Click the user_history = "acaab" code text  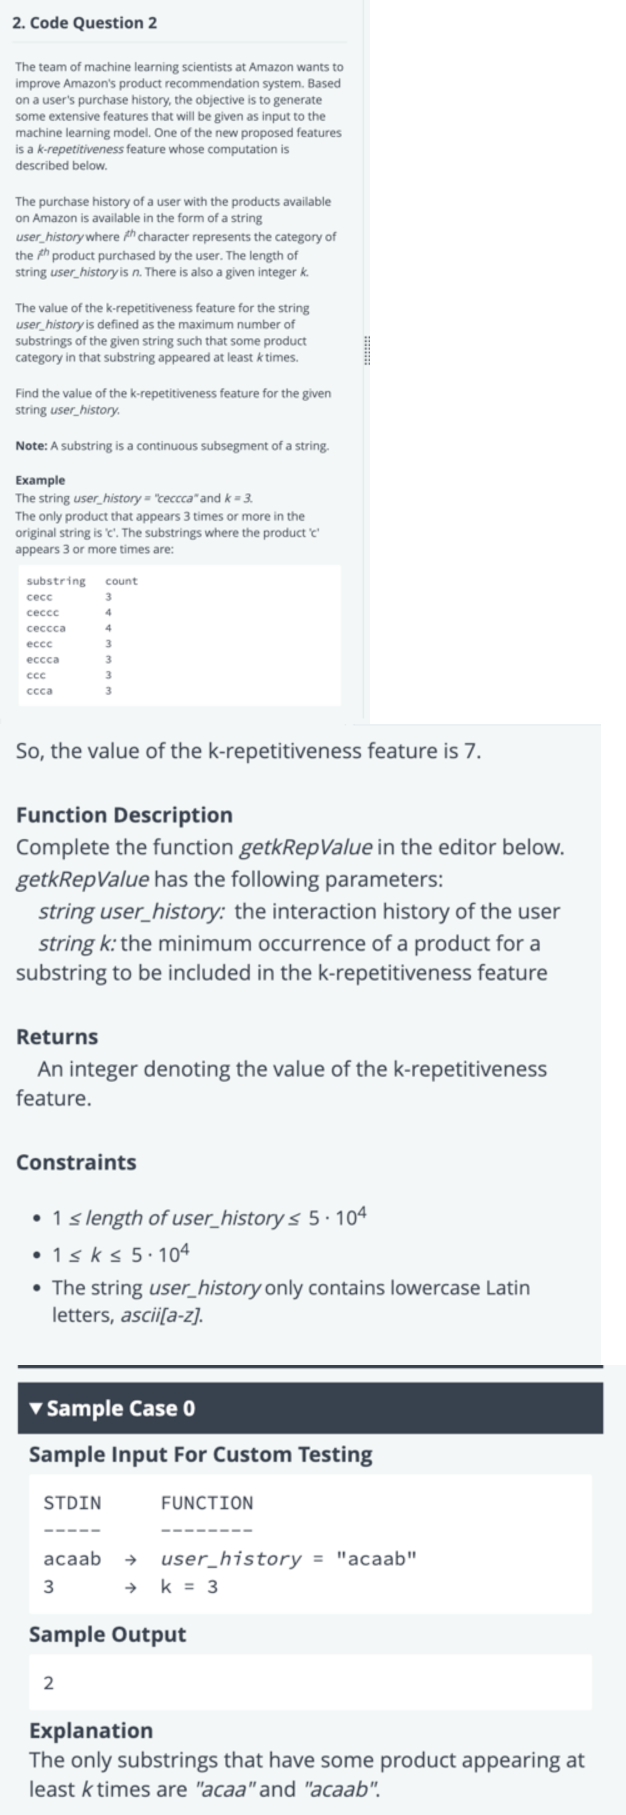288,1559
